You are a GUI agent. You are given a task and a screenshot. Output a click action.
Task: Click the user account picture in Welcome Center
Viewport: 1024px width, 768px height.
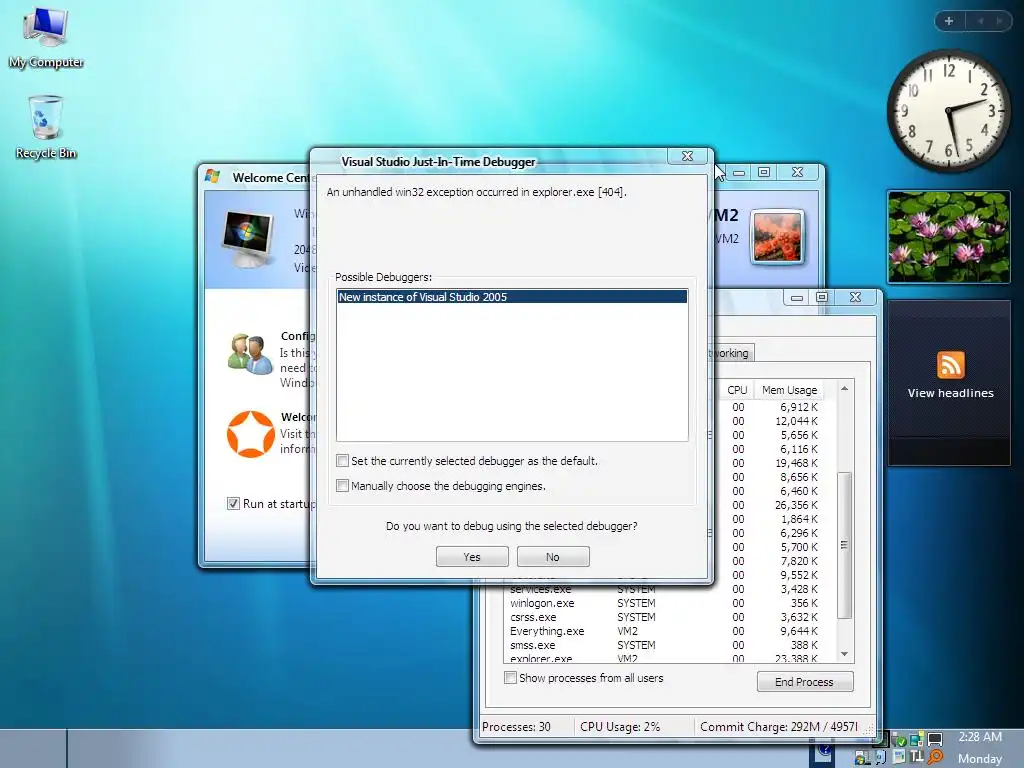click(x=776, y=237)
